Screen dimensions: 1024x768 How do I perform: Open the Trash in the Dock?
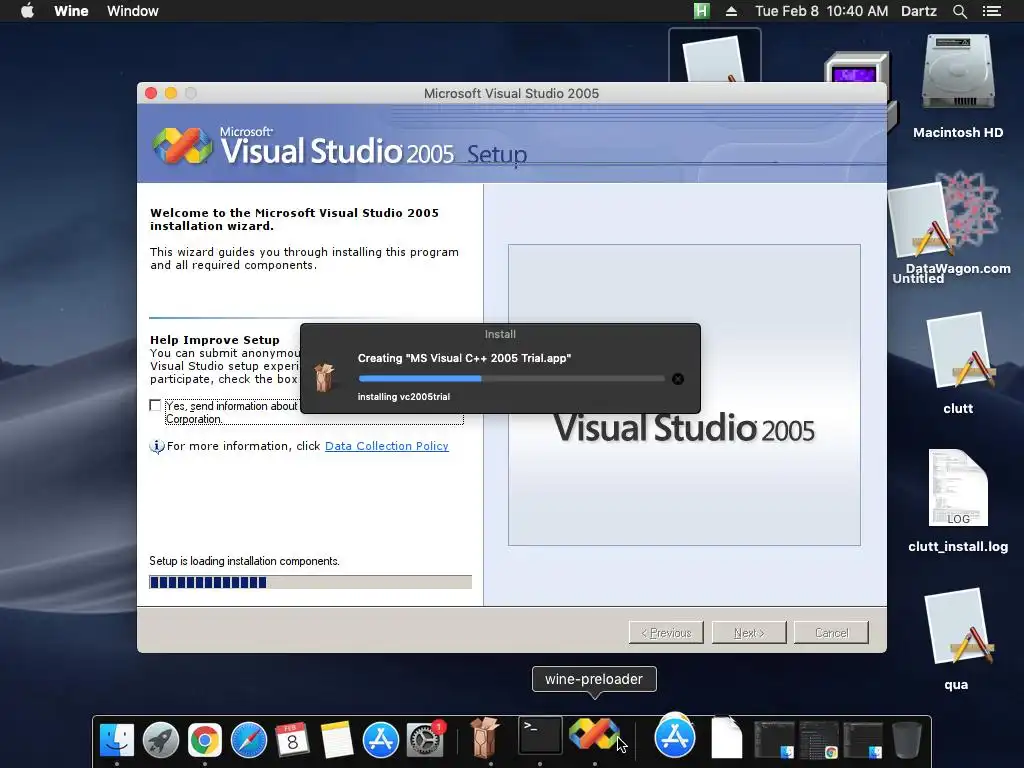point(907,740)
